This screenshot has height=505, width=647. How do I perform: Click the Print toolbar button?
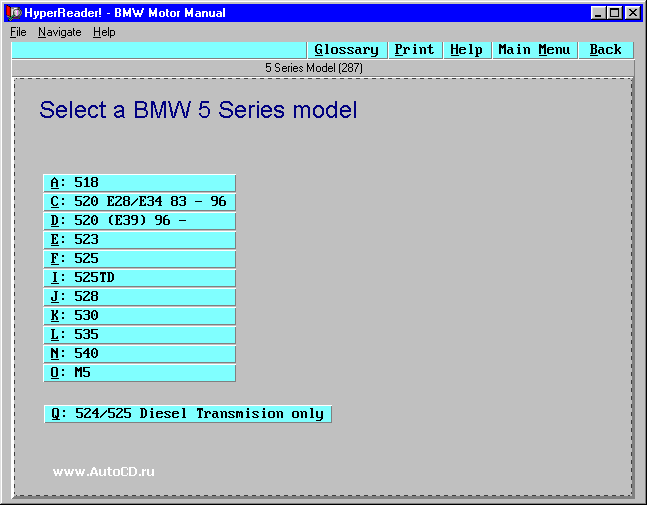tap(414, 50)
